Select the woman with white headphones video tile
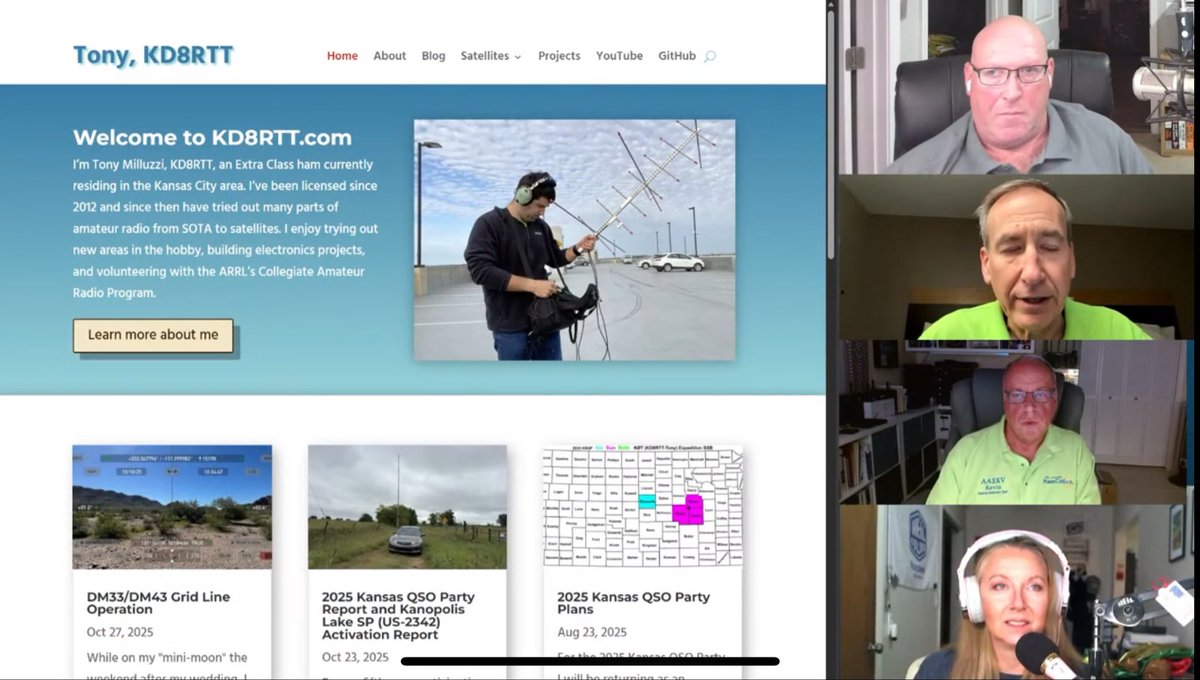 [x=1017, y=592]
